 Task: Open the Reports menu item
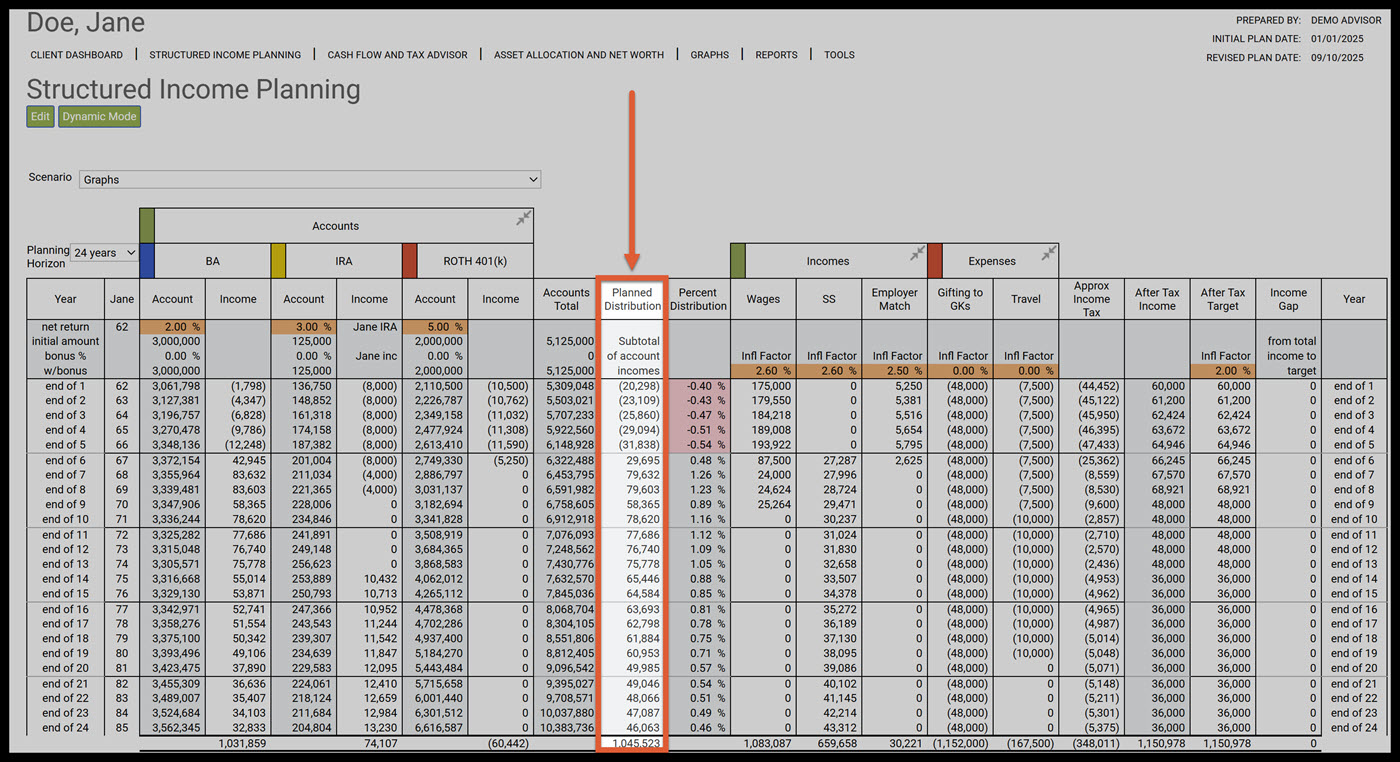coord(777,55)
